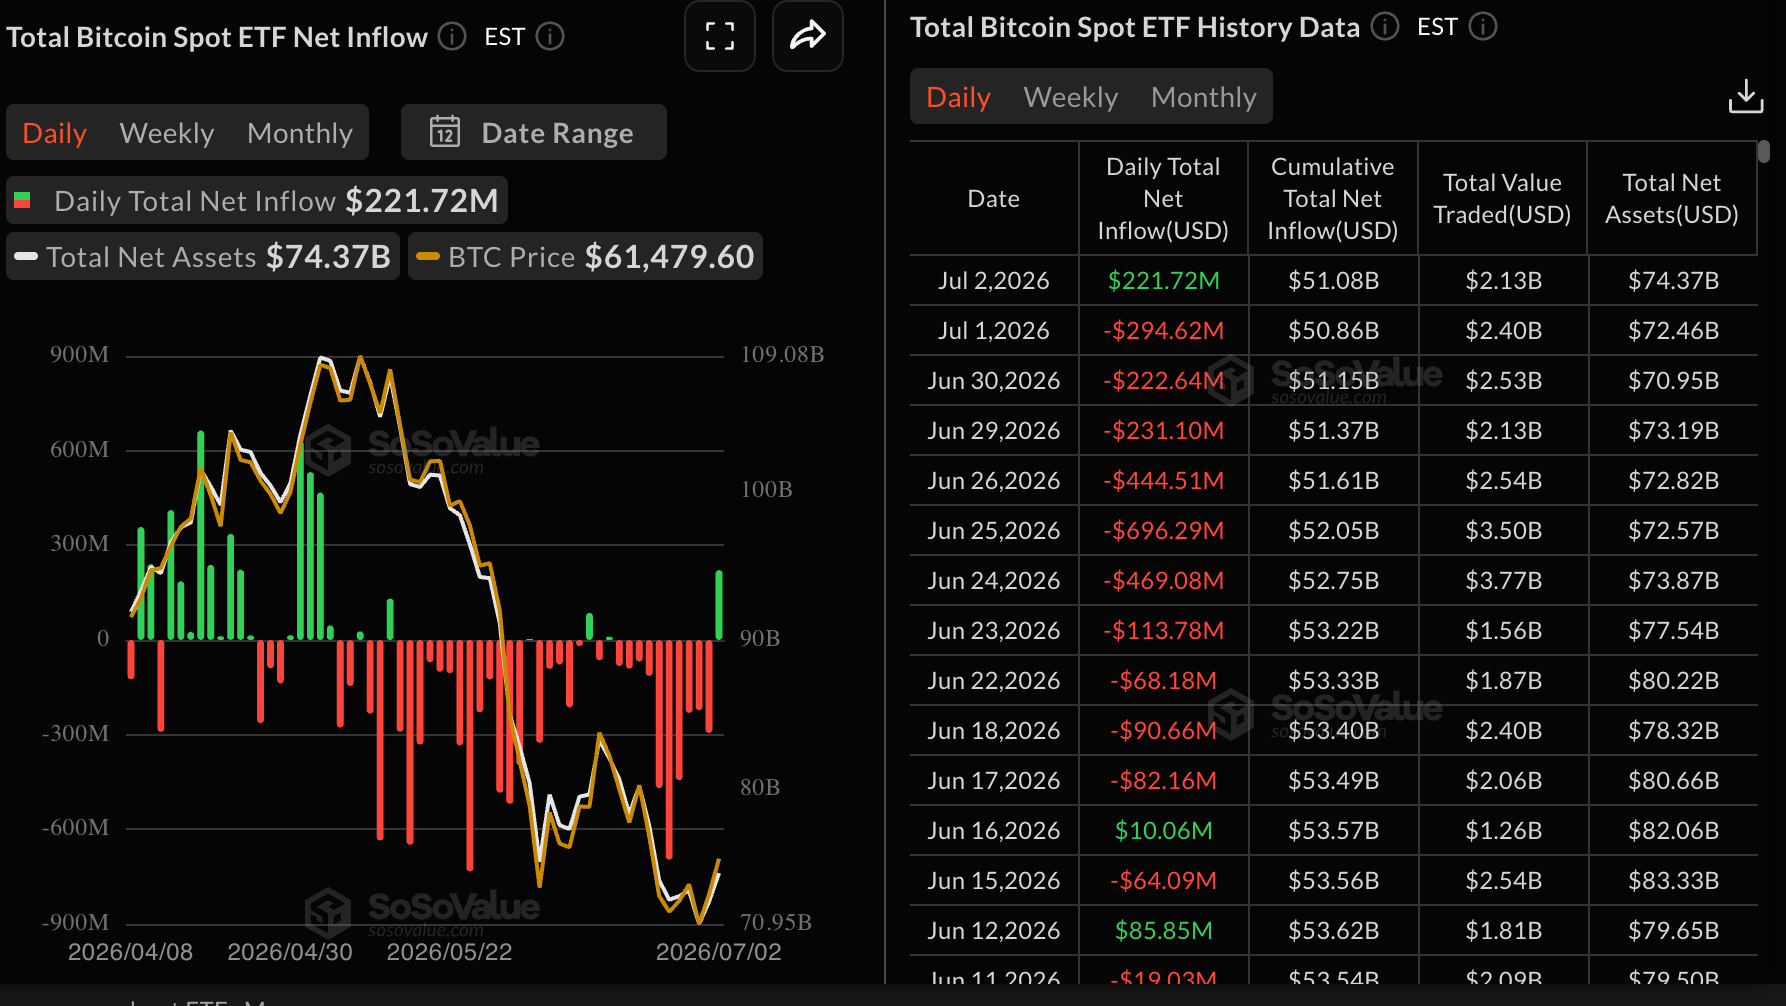Click the -$113.78M inflow value
The width and height of the screenshot is (1786, 1006).
click(1163, 631)
